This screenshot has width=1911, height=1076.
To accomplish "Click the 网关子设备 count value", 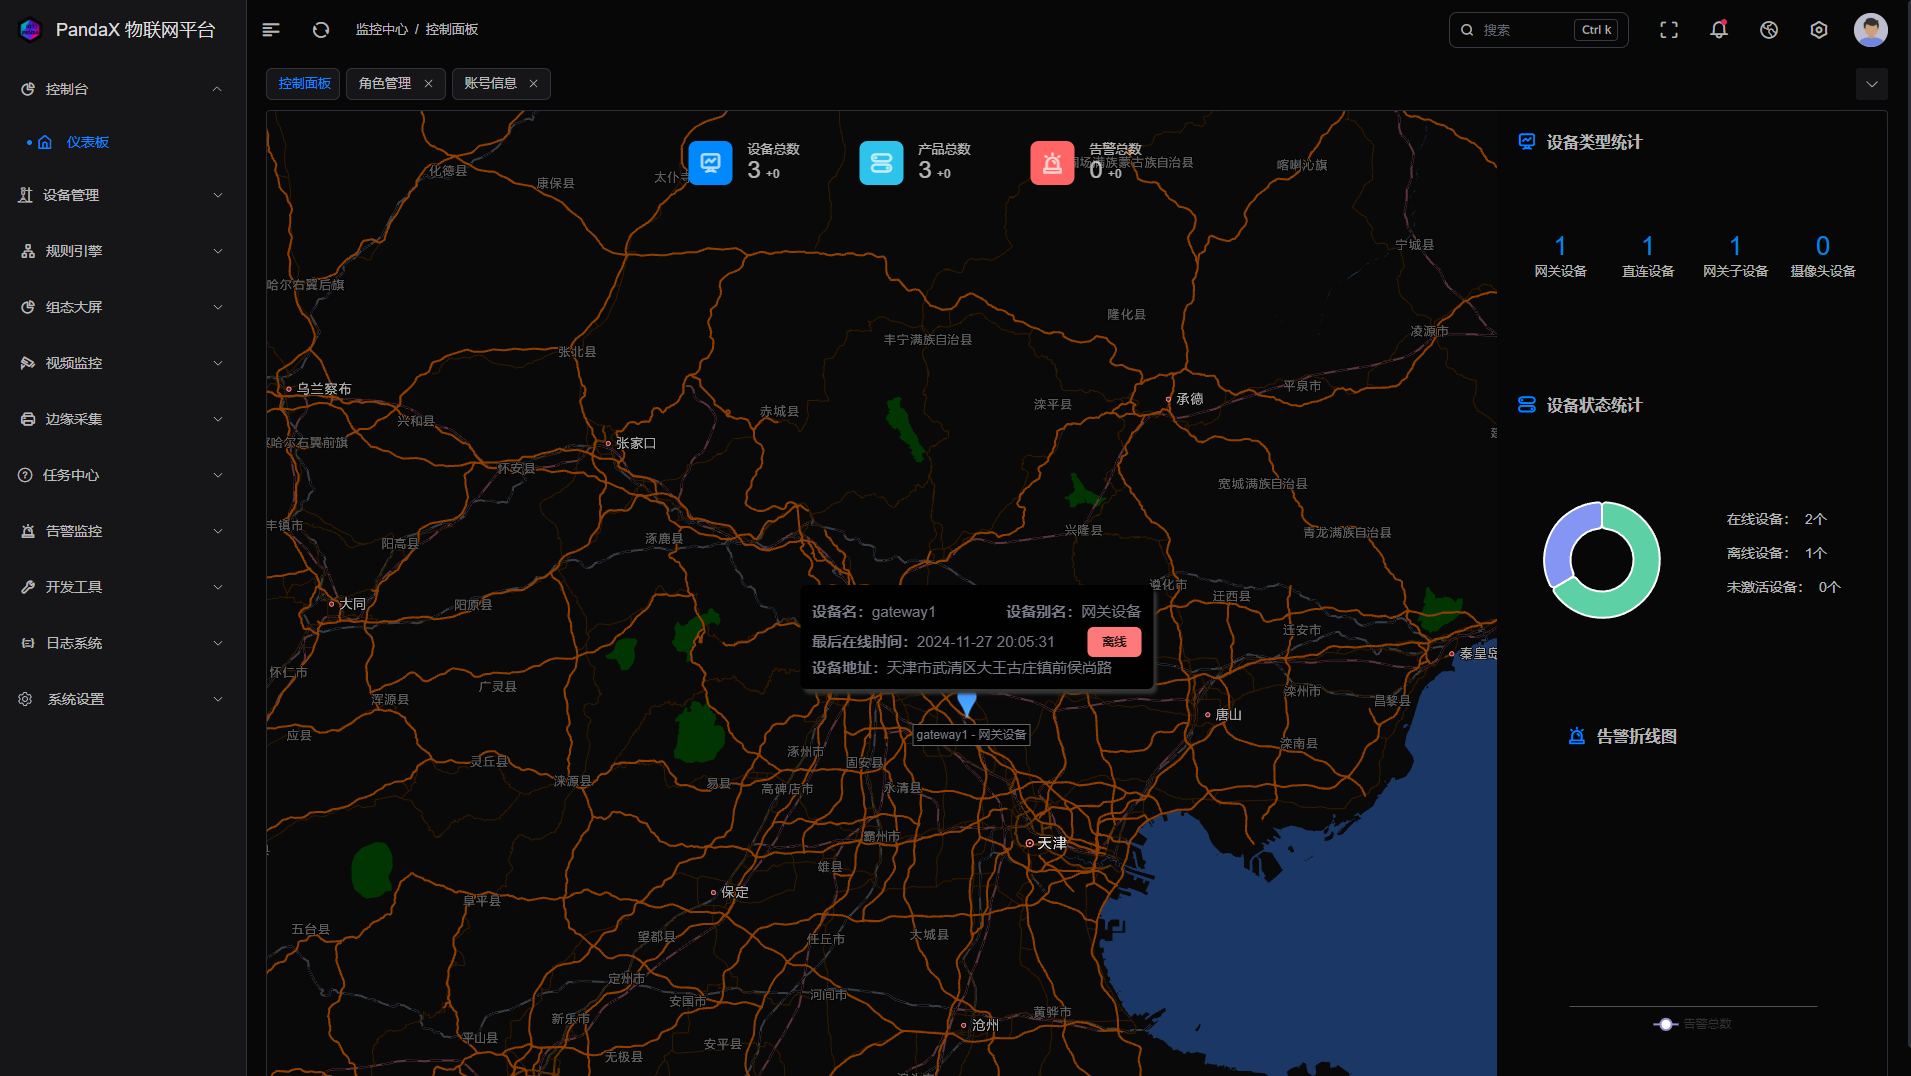I will (1735, 246).
